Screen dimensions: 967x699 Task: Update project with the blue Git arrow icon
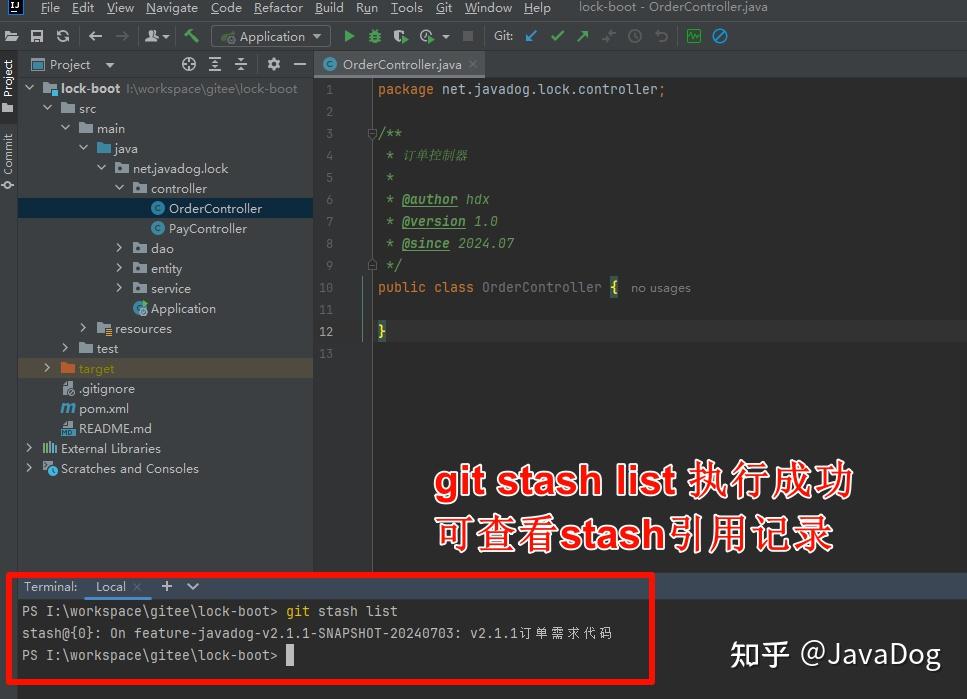(x=531, y=36)
